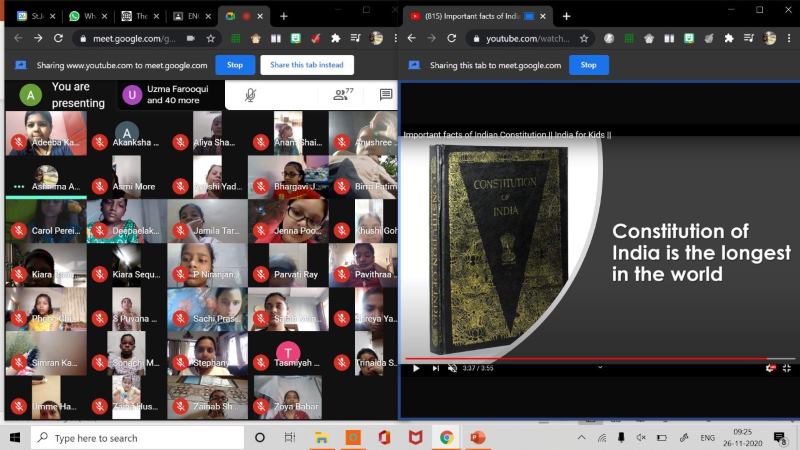Select Carol Perei... participant tile
The height and width of the screenshot is (450, 800).
point(46,221)
